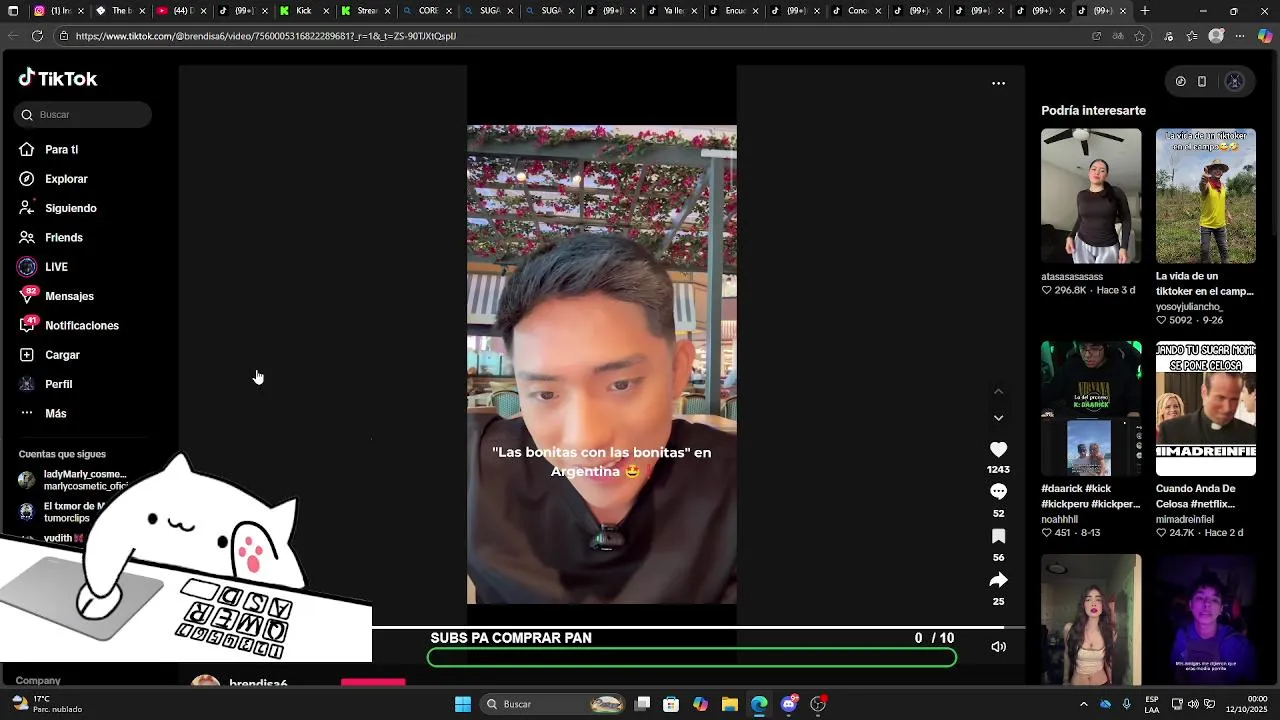This screenshot has width=1280, height=720.
Task: Share video with the arrow icon
Action: point(998,580)
